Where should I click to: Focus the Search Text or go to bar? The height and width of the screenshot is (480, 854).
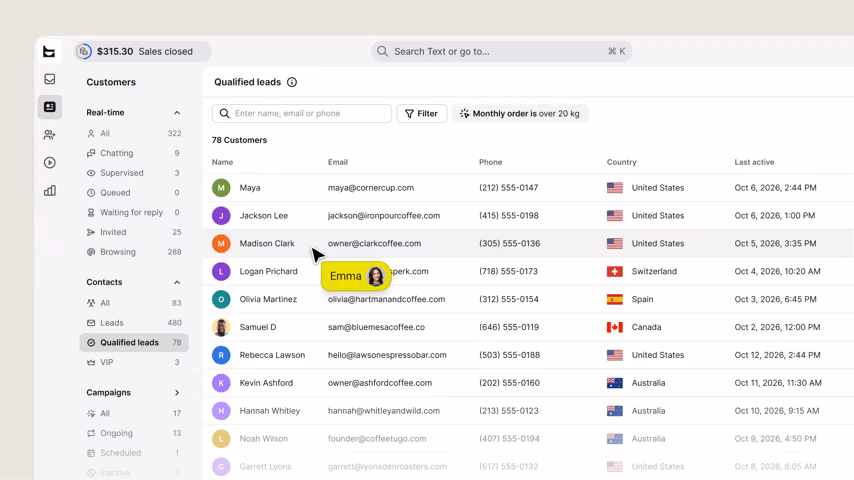[501, 51]
